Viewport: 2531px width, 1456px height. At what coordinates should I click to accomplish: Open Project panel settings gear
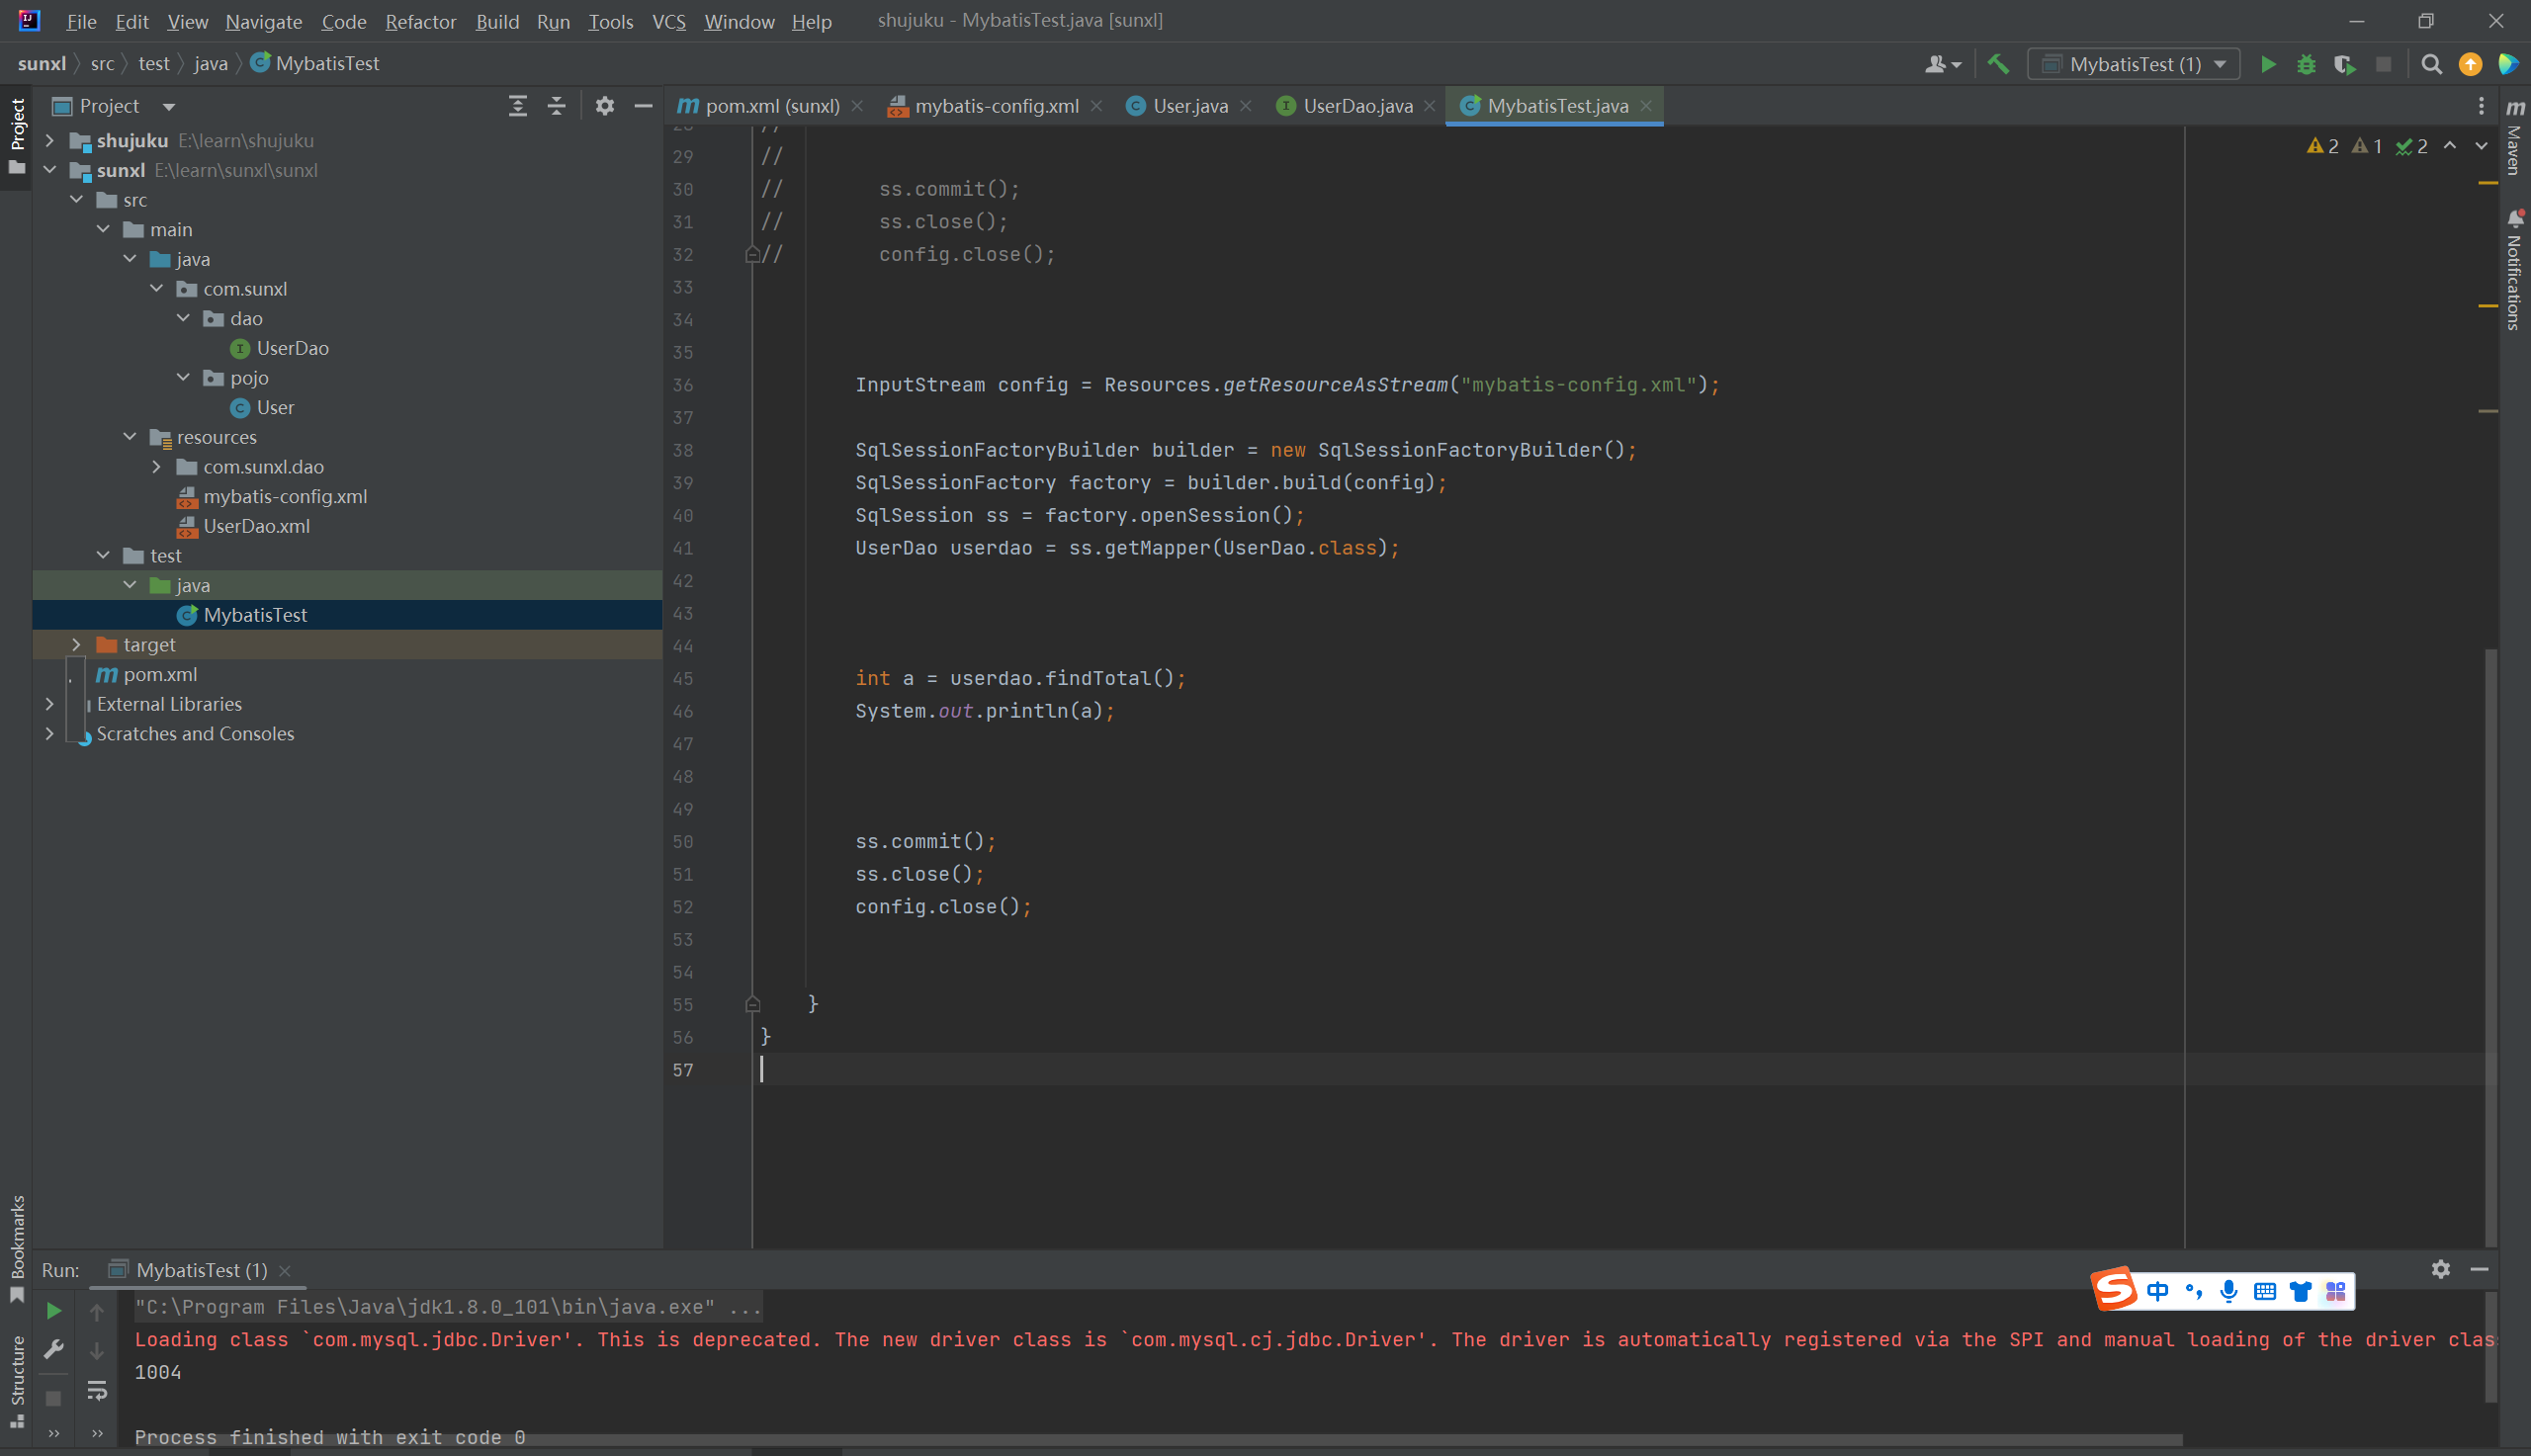604,106
